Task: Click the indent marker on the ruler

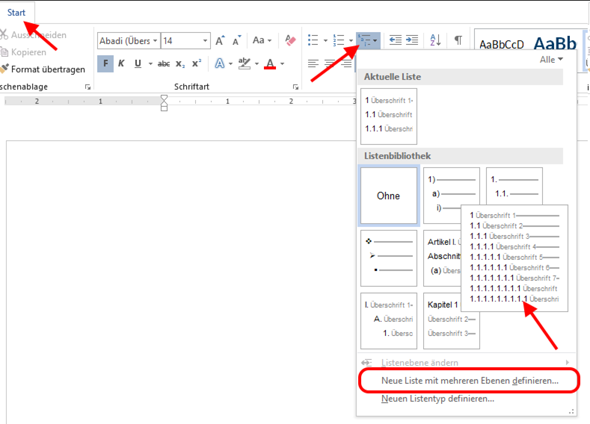Action: (x=164, y=103)
